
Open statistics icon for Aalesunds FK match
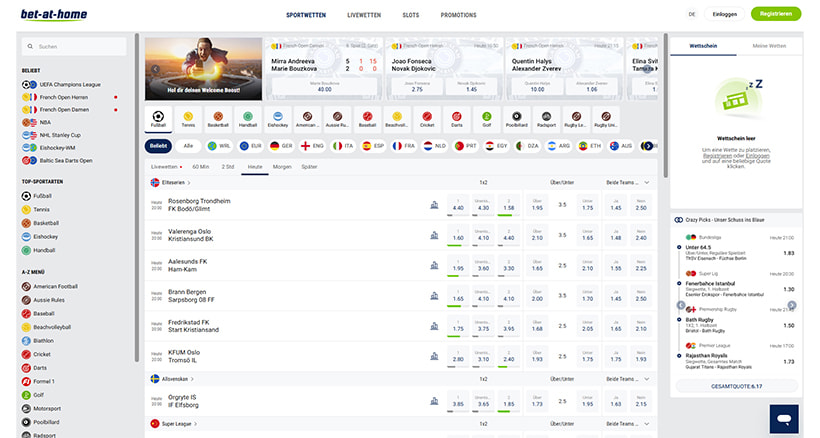pyautogui.click(x=434, y=266)
